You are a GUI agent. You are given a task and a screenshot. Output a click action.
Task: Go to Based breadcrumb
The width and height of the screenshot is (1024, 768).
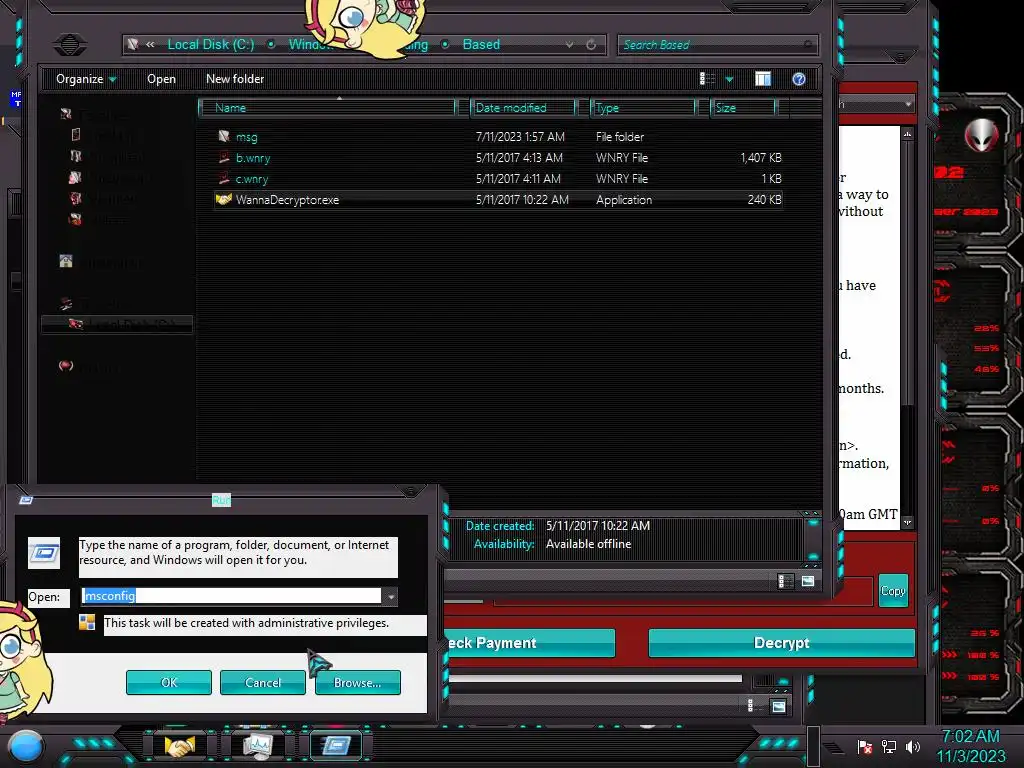481,44
